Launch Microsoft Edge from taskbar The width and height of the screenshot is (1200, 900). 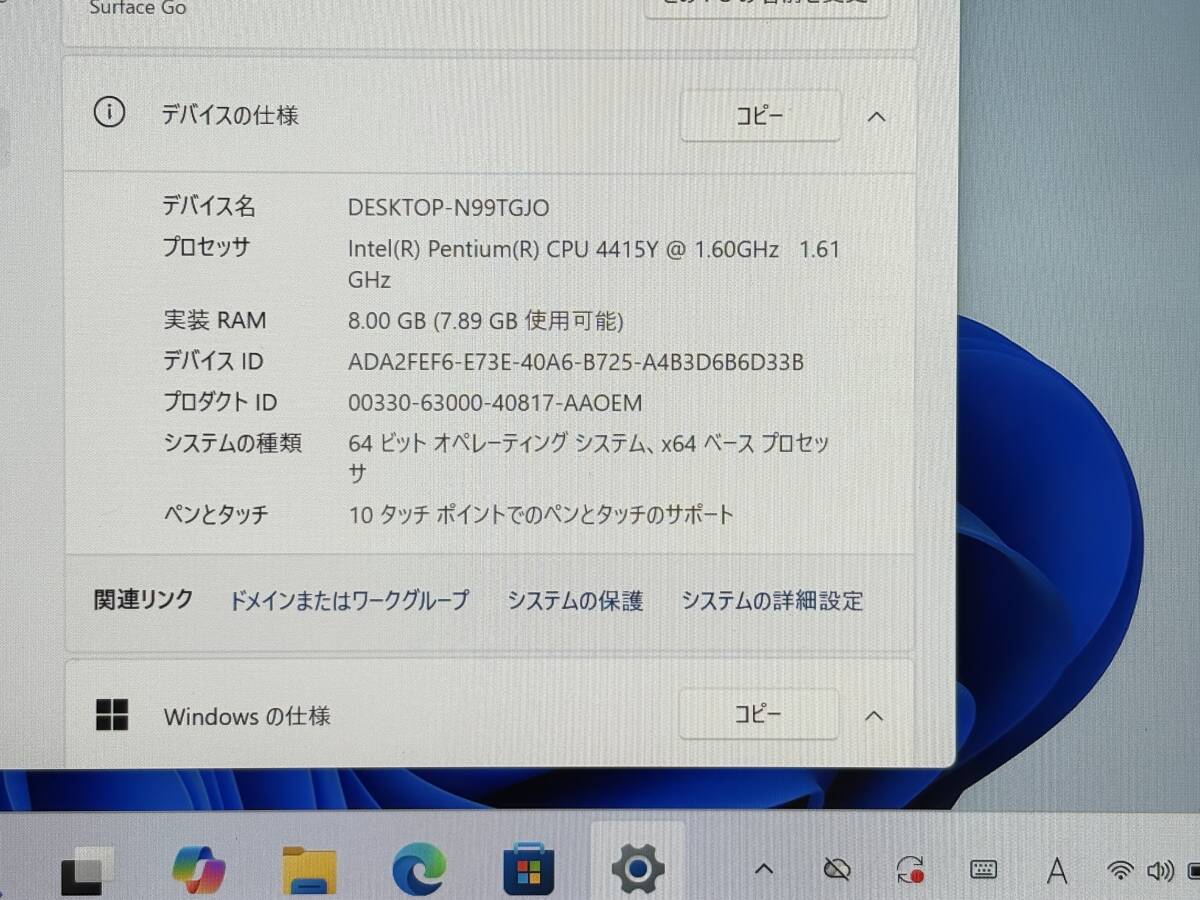coord(419,870)
